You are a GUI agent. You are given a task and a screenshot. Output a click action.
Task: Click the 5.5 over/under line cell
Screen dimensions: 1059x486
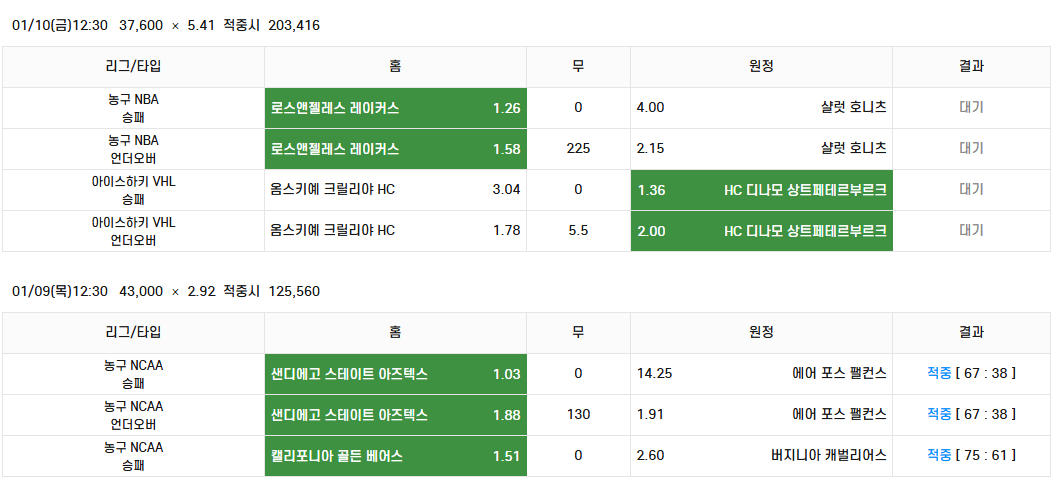[x=578, y=231]
